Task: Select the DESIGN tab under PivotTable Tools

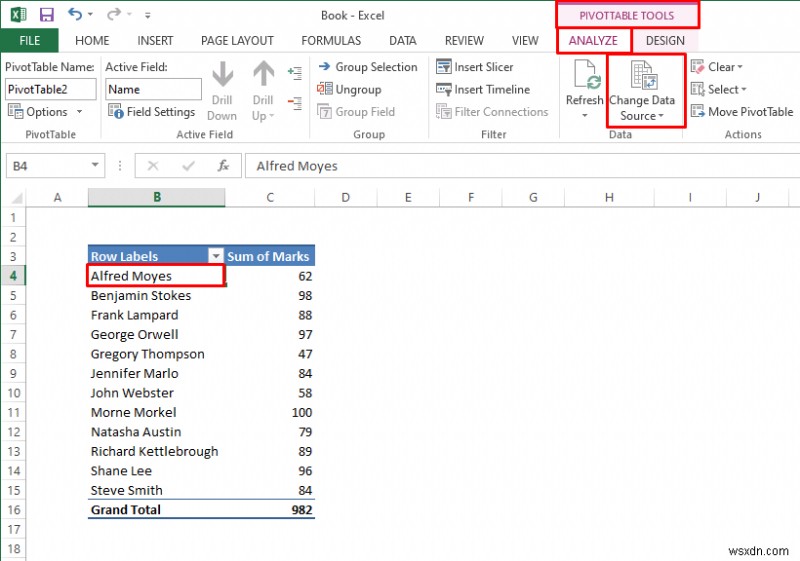Action: coord(665,41)
